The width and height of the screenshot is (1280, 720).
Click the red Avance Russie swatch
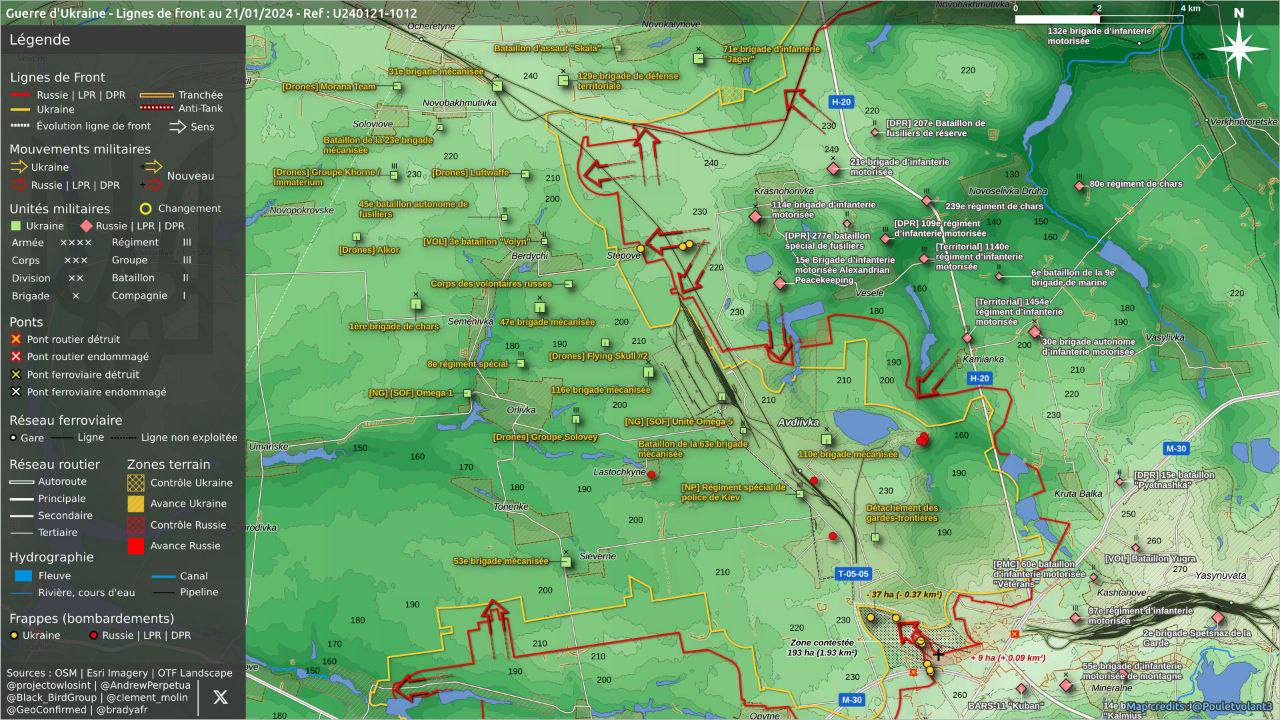tap(136, 546)
